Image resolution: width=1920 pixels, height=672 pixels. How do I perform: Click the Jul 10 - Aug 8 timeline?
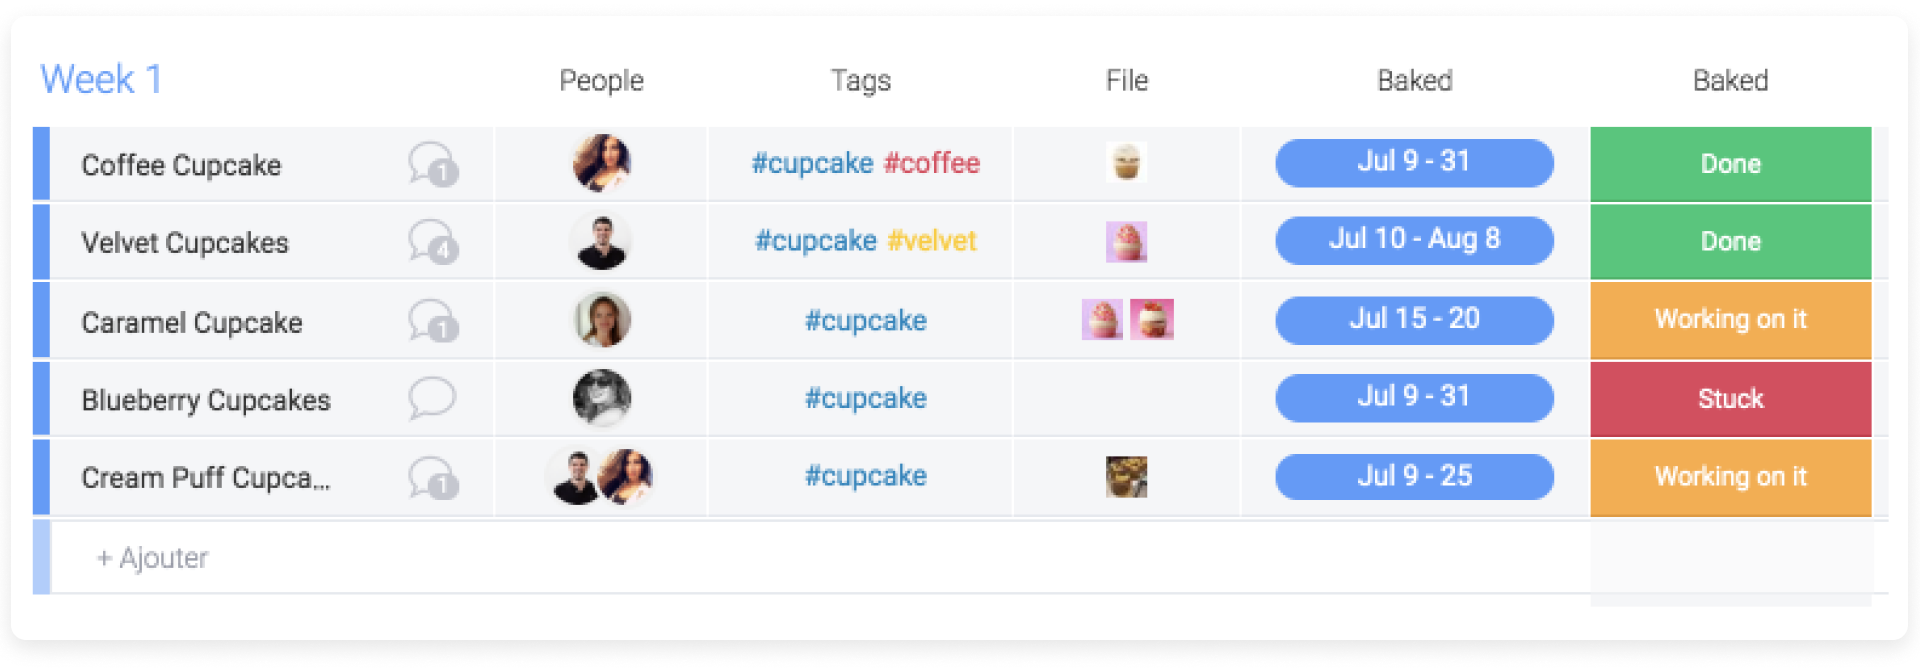pyautogui.click(x=1414, y=240)
